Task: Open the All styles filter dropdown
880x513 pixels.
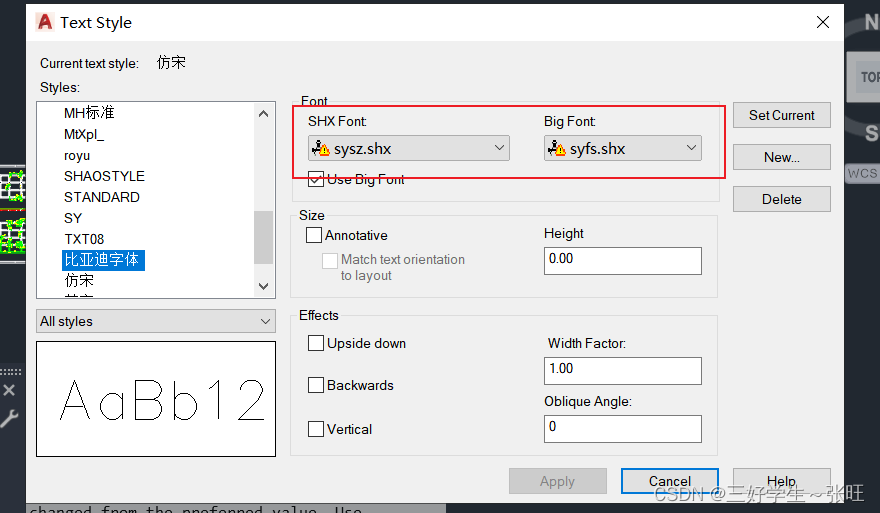Action: click(x=155, y=322)
